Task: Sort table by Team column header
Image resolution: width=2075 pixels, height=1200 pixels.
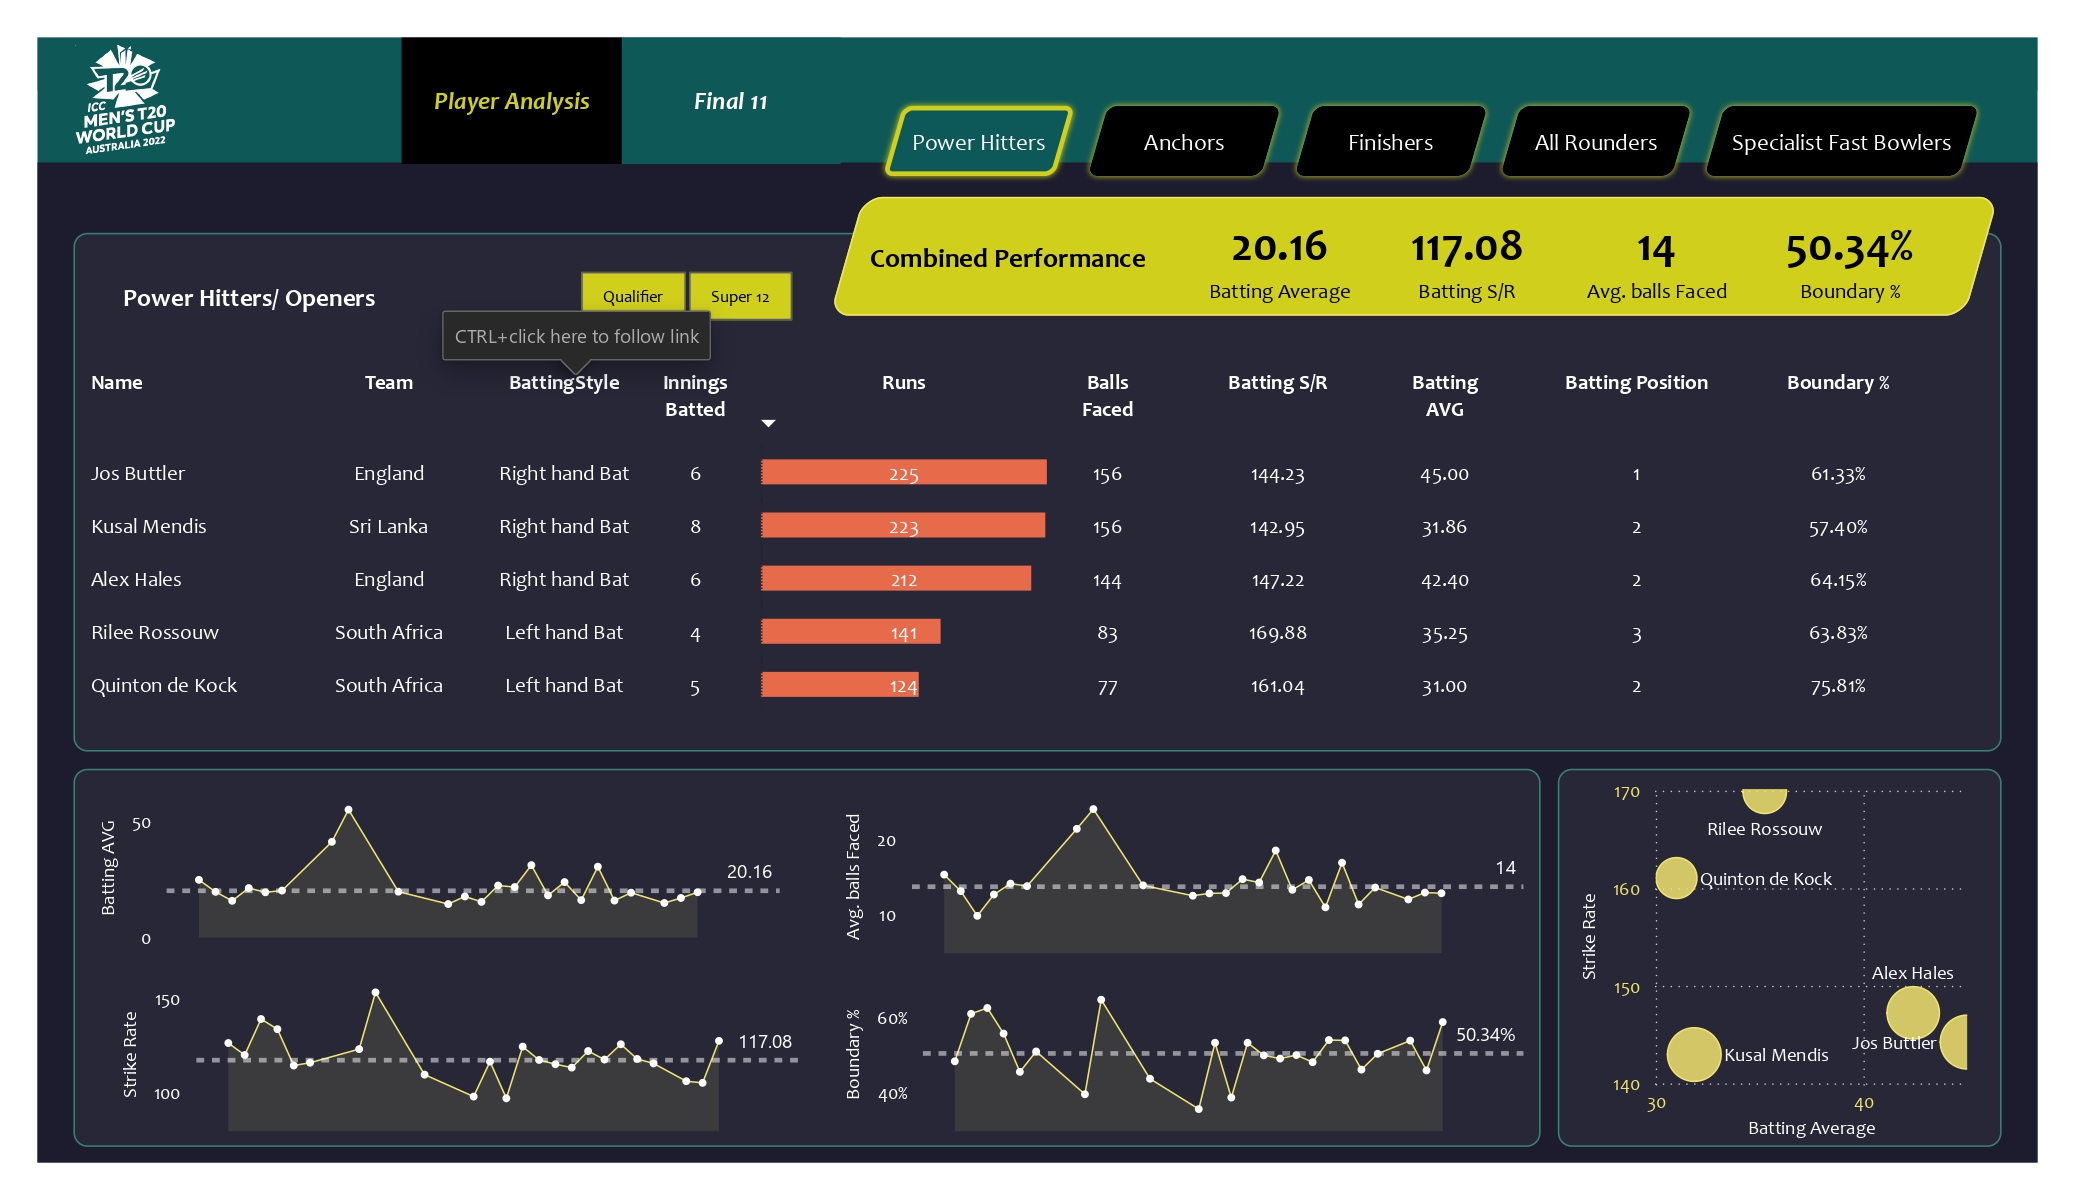Action: 388,382
